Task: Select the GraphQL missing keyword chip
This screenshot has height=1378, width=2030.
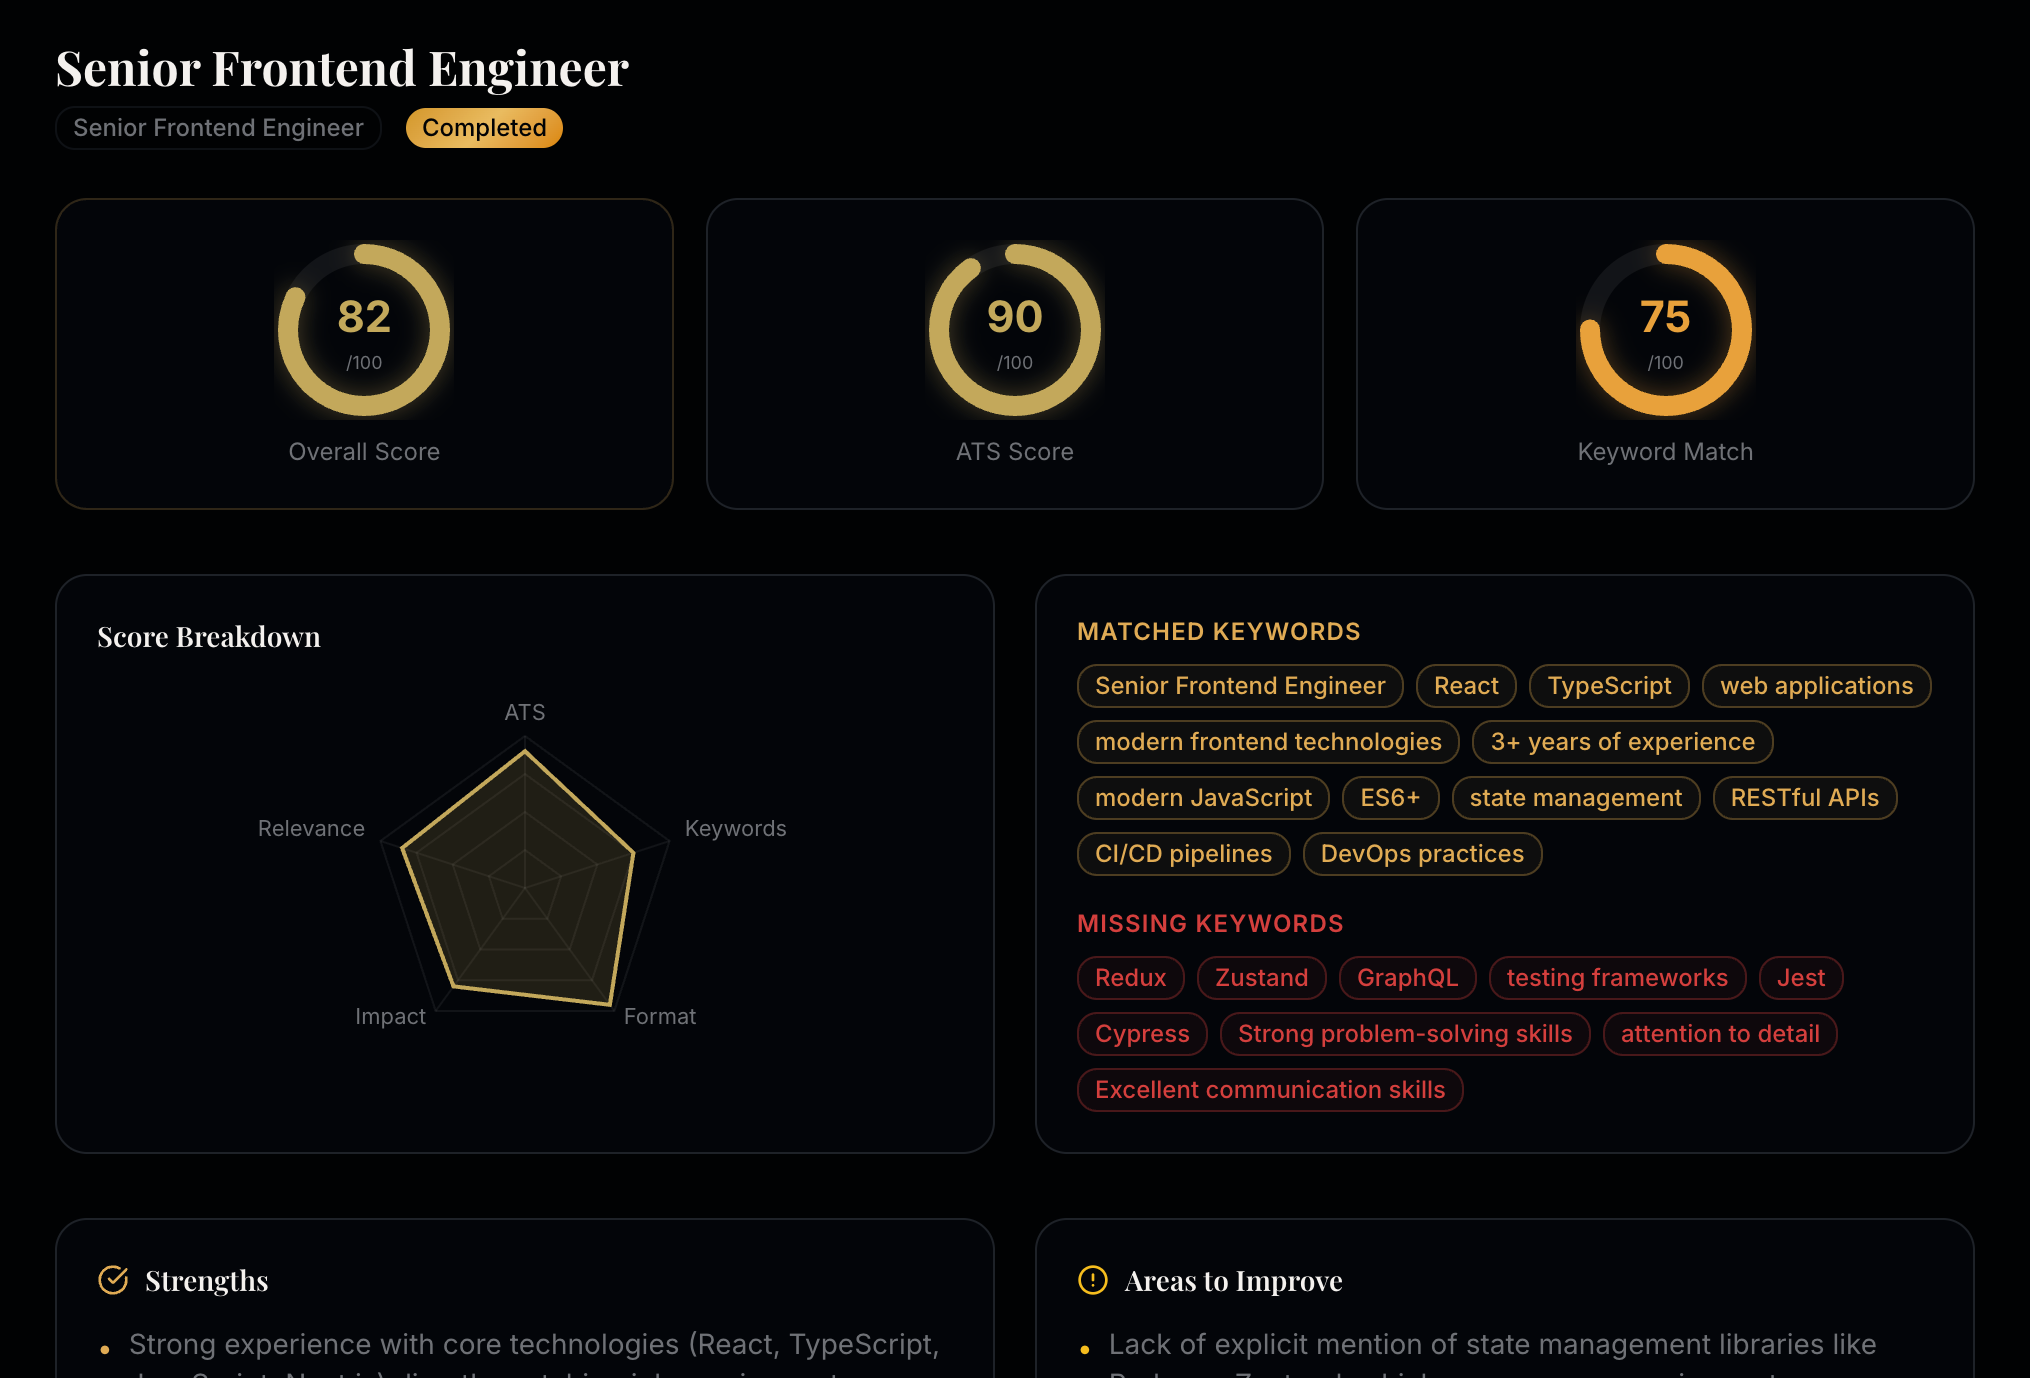Action: click(1407, 978)
